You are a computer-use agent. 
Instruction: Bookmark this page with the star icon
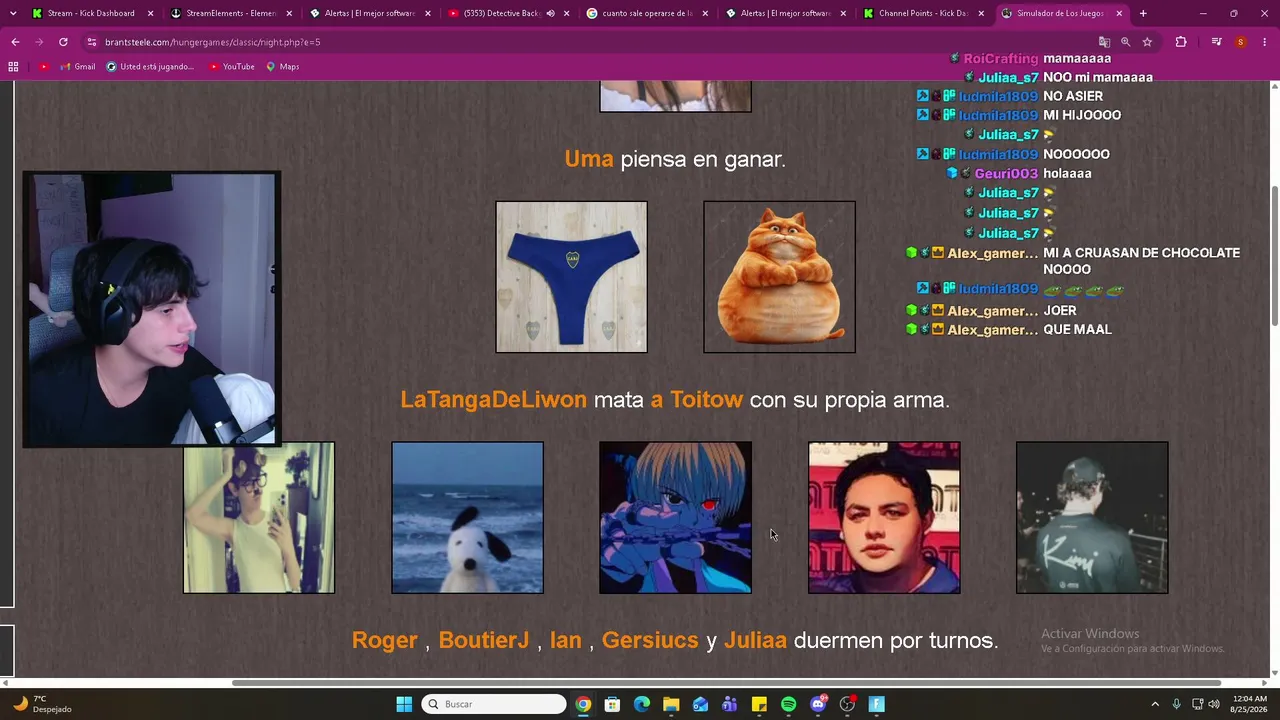[1147, 42]
